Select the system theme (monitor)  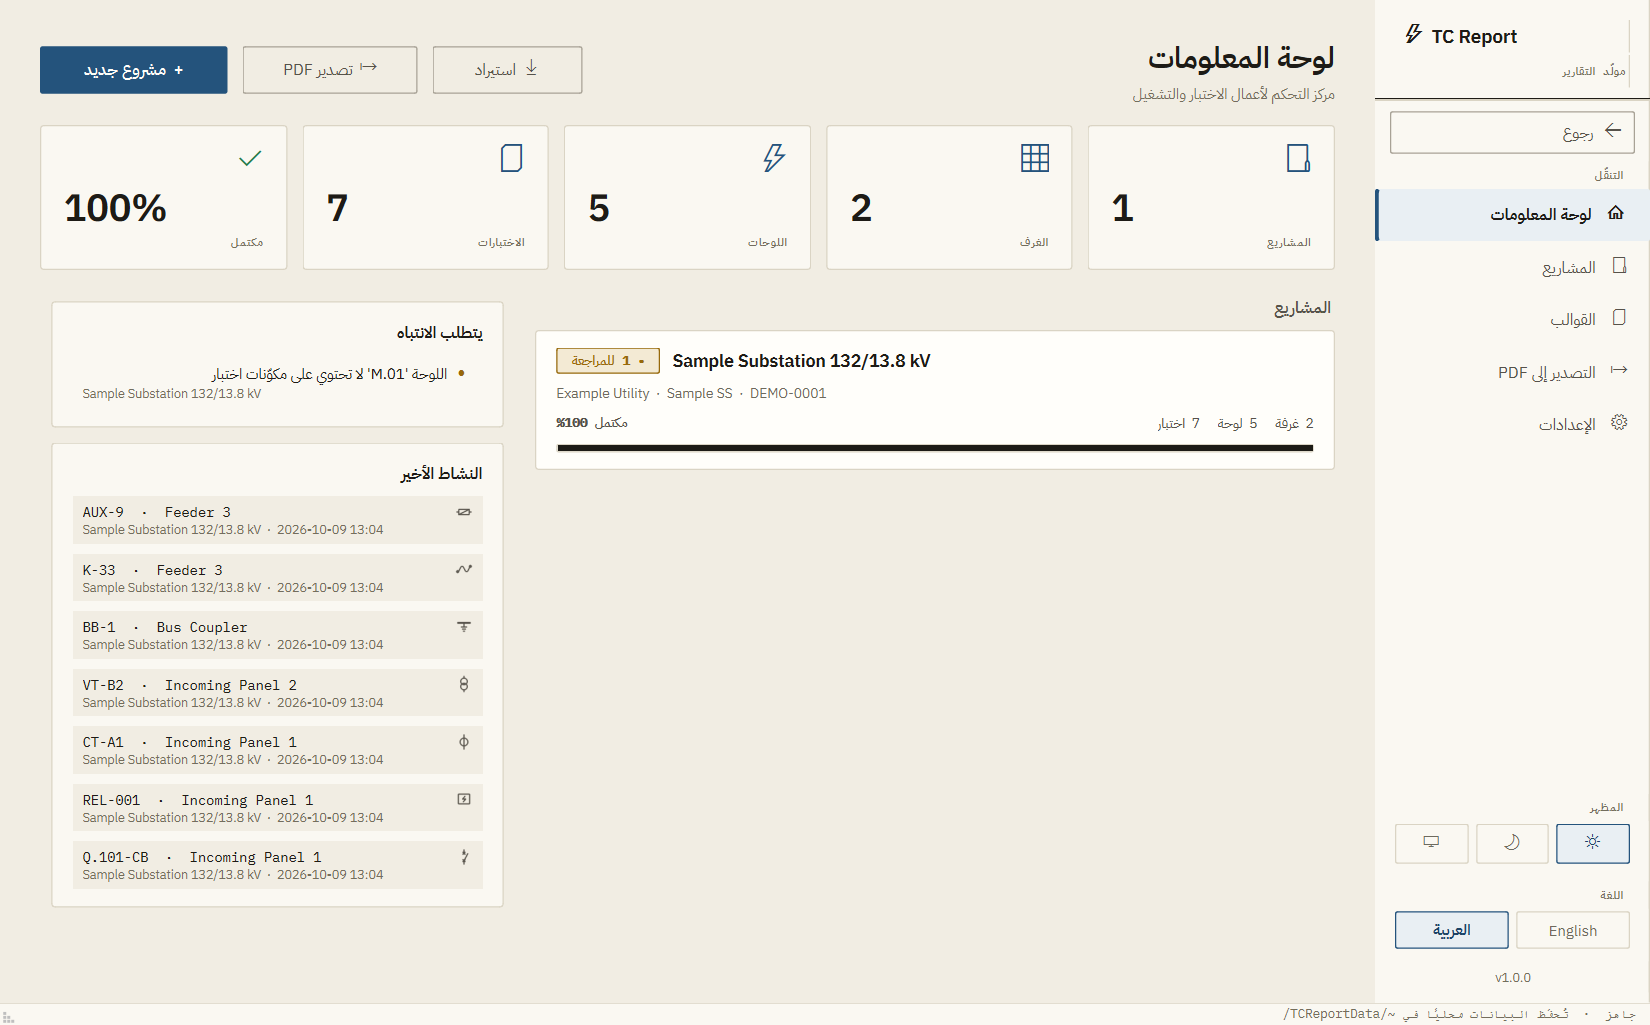pos(1432,843)
